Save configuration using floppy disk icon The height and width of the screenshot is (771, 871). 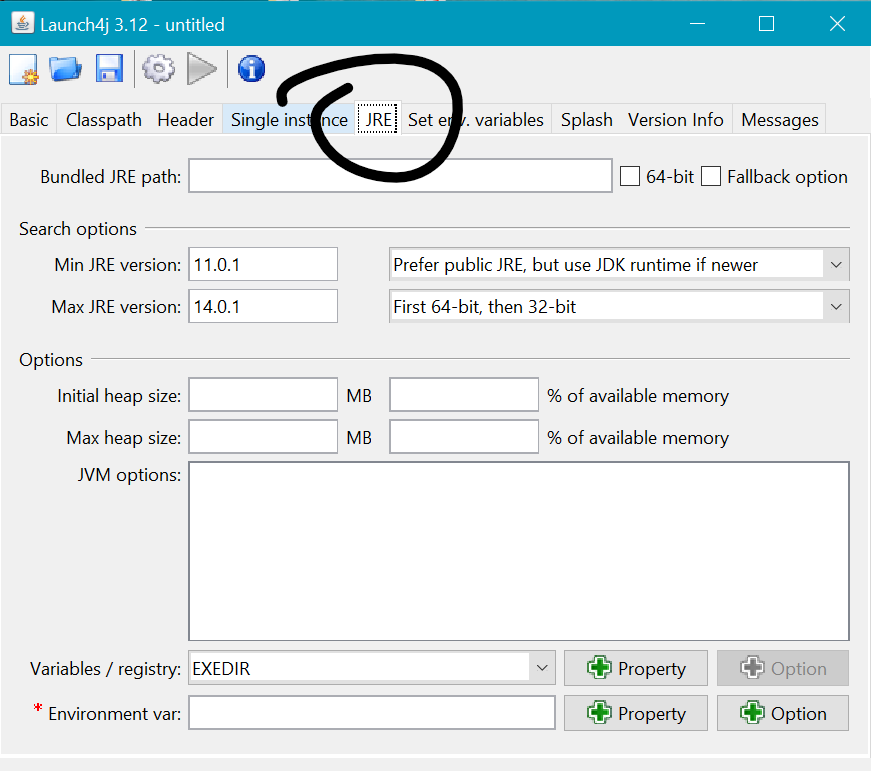pos(109,69)
